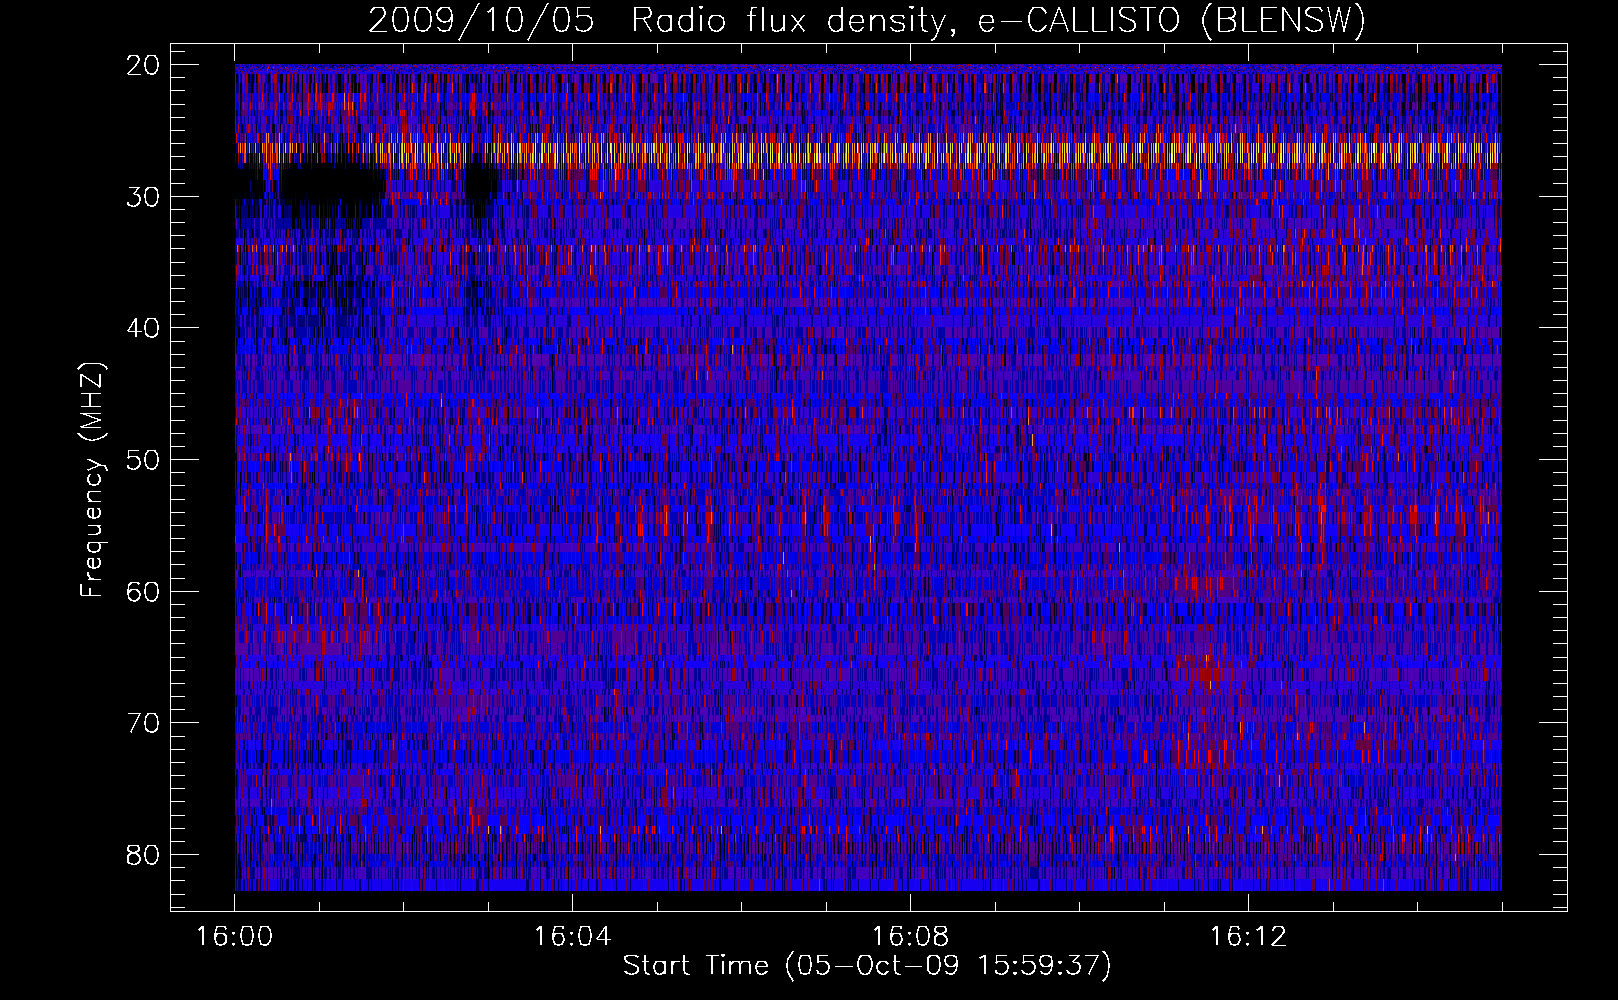The image size is (1618, 1000).
Task: Click the 20 frequency tick label
Action: click(x=144, y=65)
